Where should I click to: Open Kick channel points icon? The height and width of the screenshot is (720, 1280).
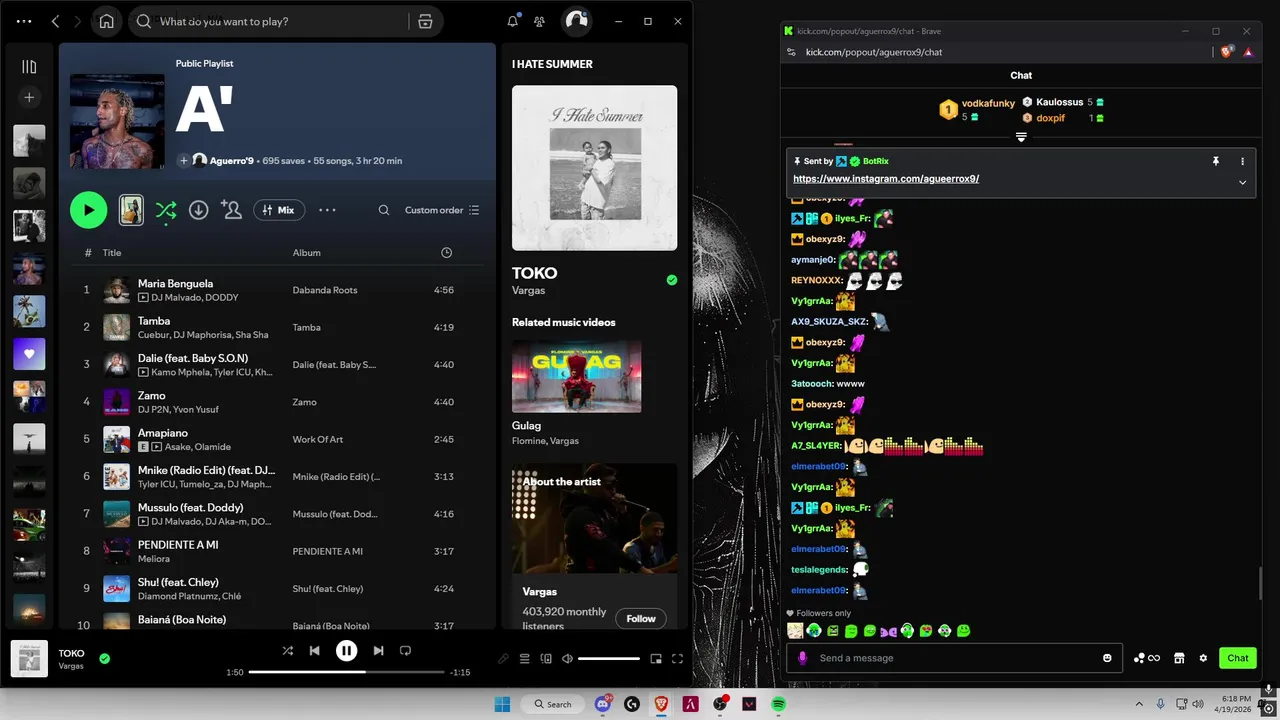pos(1146,658)
